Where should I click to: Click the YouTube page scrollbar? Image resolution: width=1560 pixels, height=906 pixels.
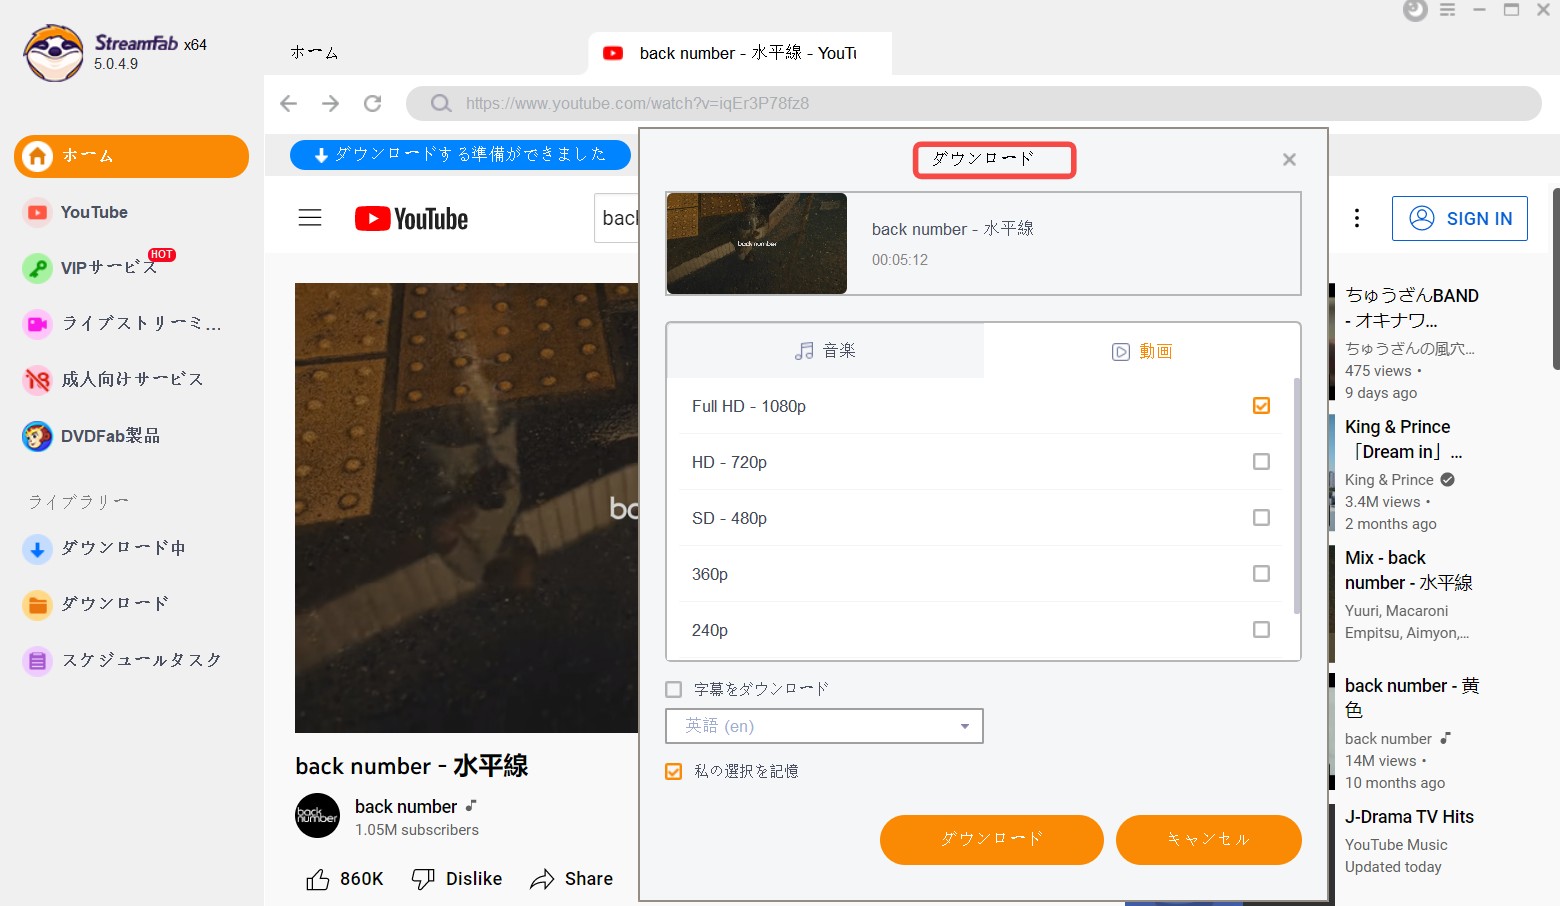1556,278
